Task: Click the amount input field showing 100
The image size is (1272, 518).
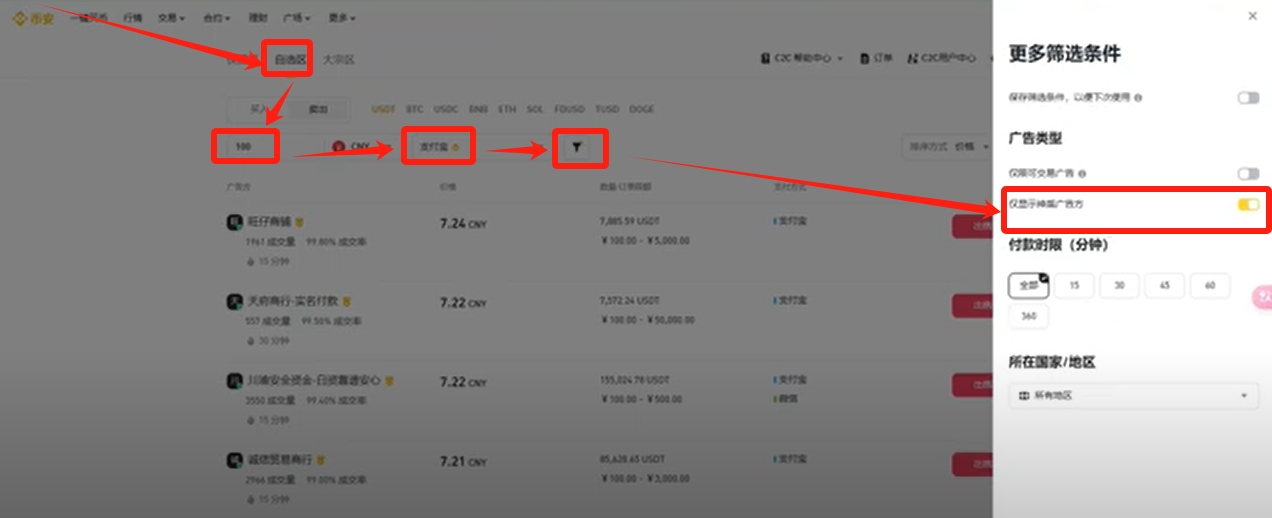Action: [245, 147]
